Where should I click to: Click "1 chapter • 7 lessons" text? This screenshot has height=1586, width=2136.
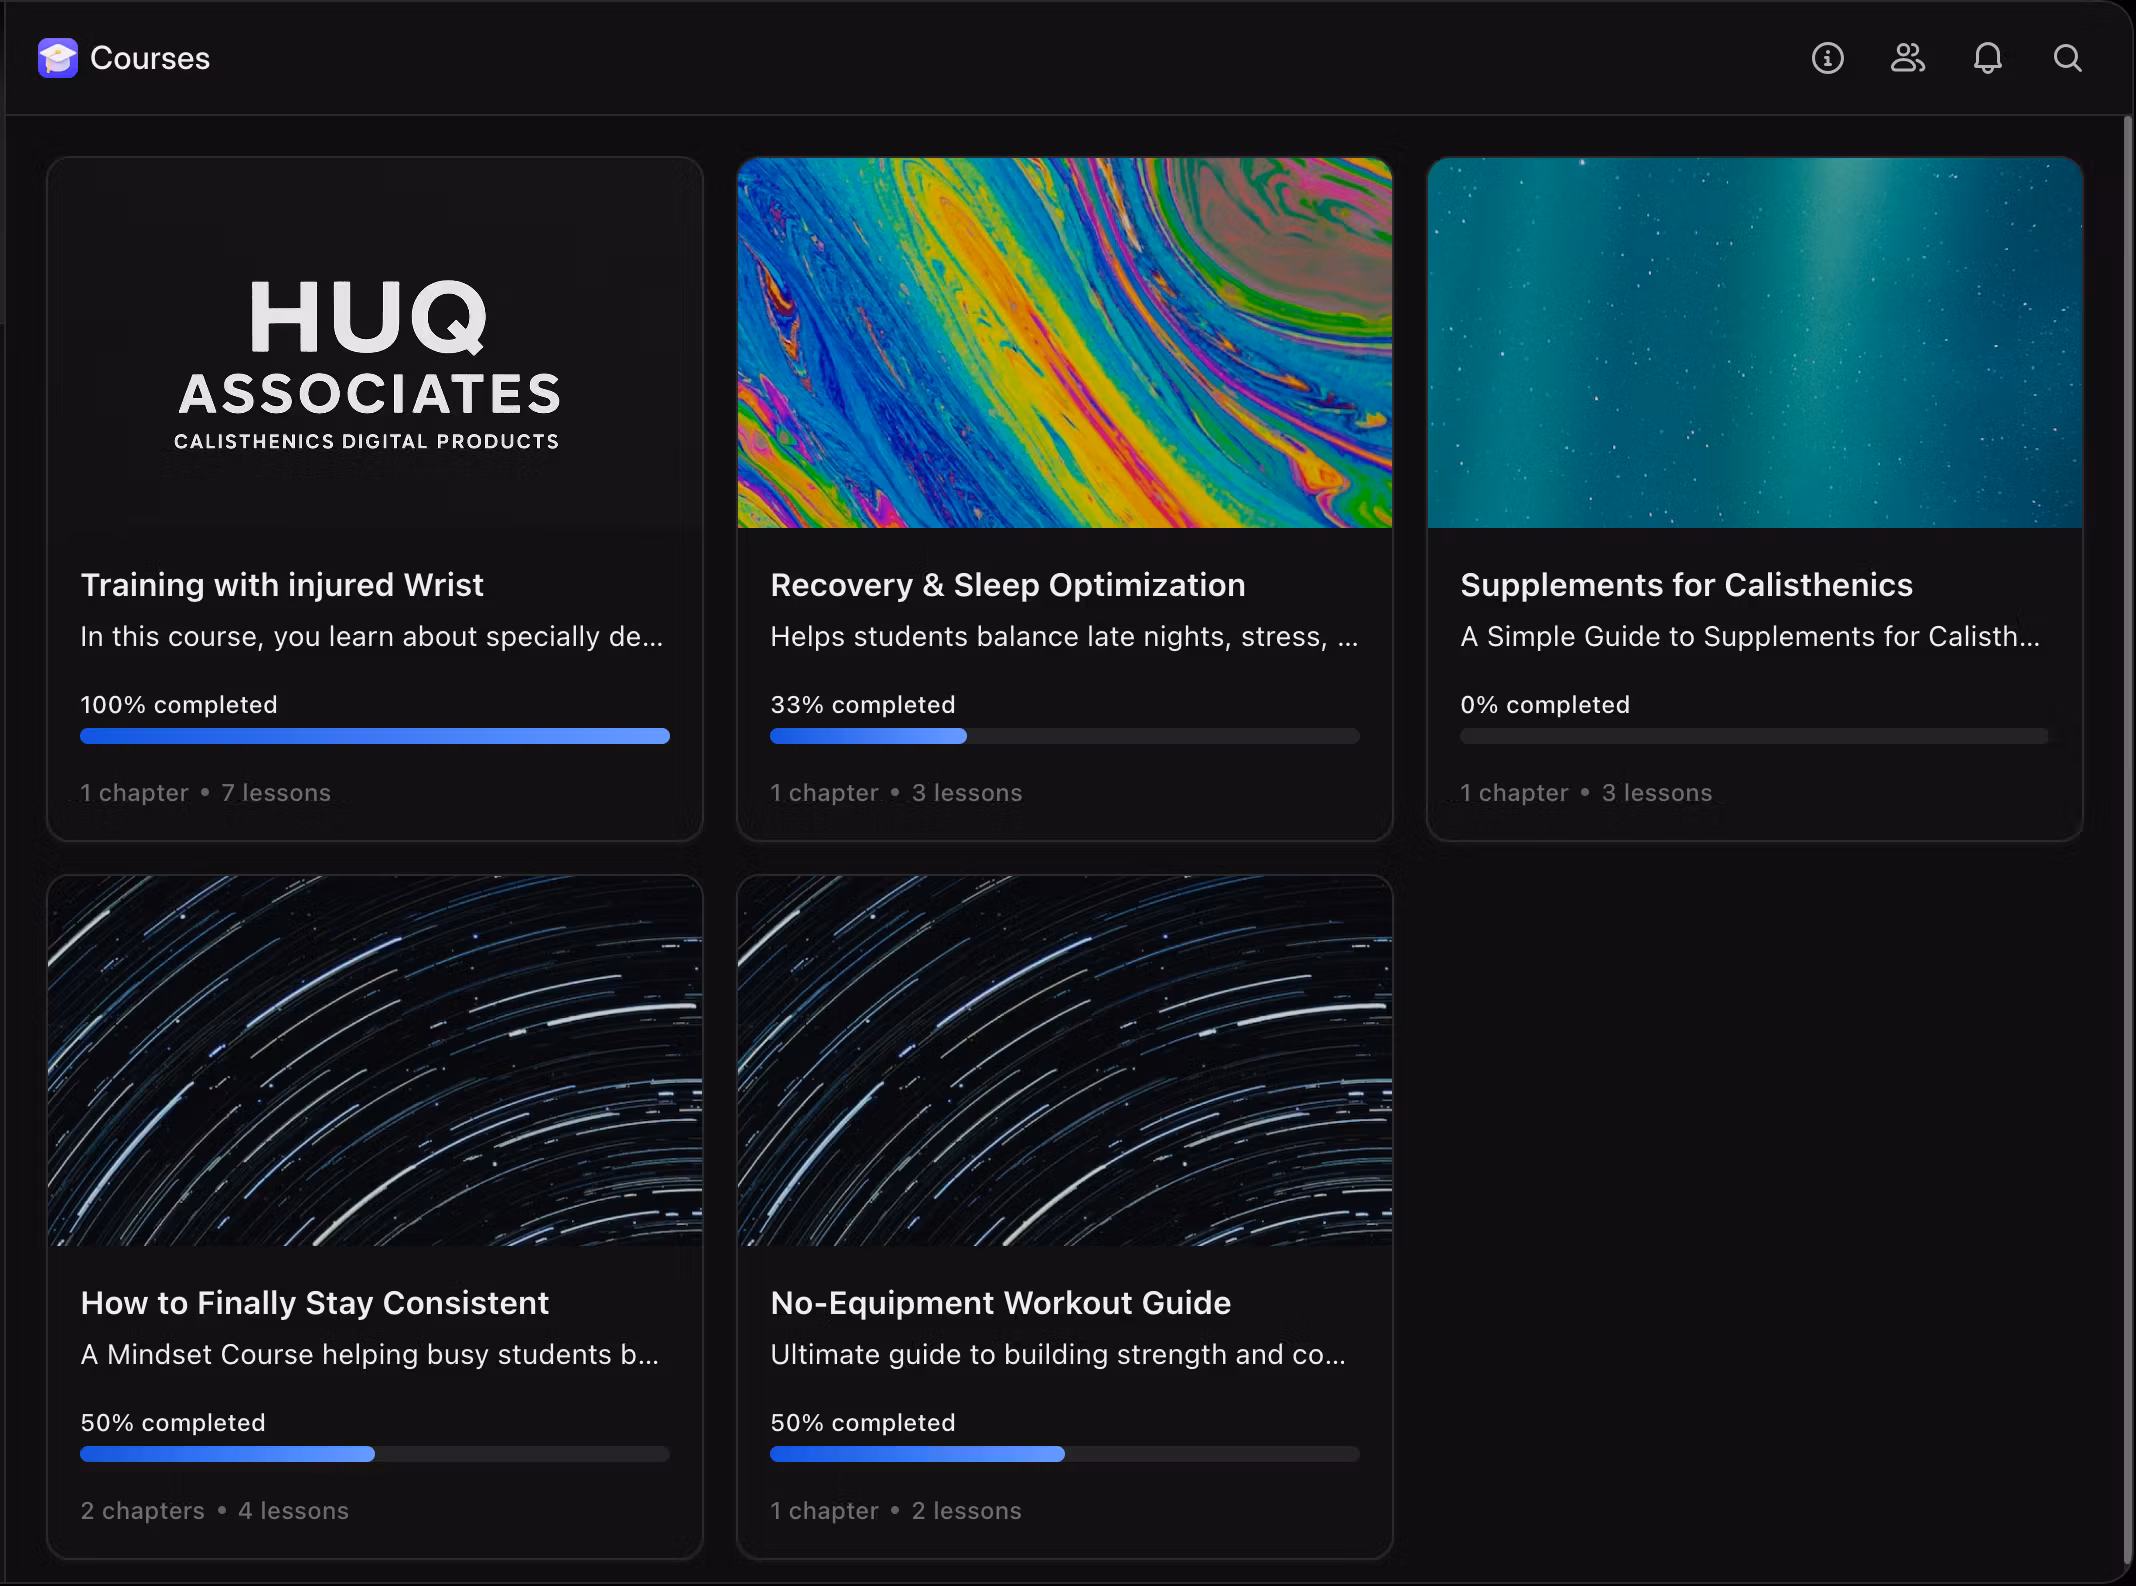[205, 793]
